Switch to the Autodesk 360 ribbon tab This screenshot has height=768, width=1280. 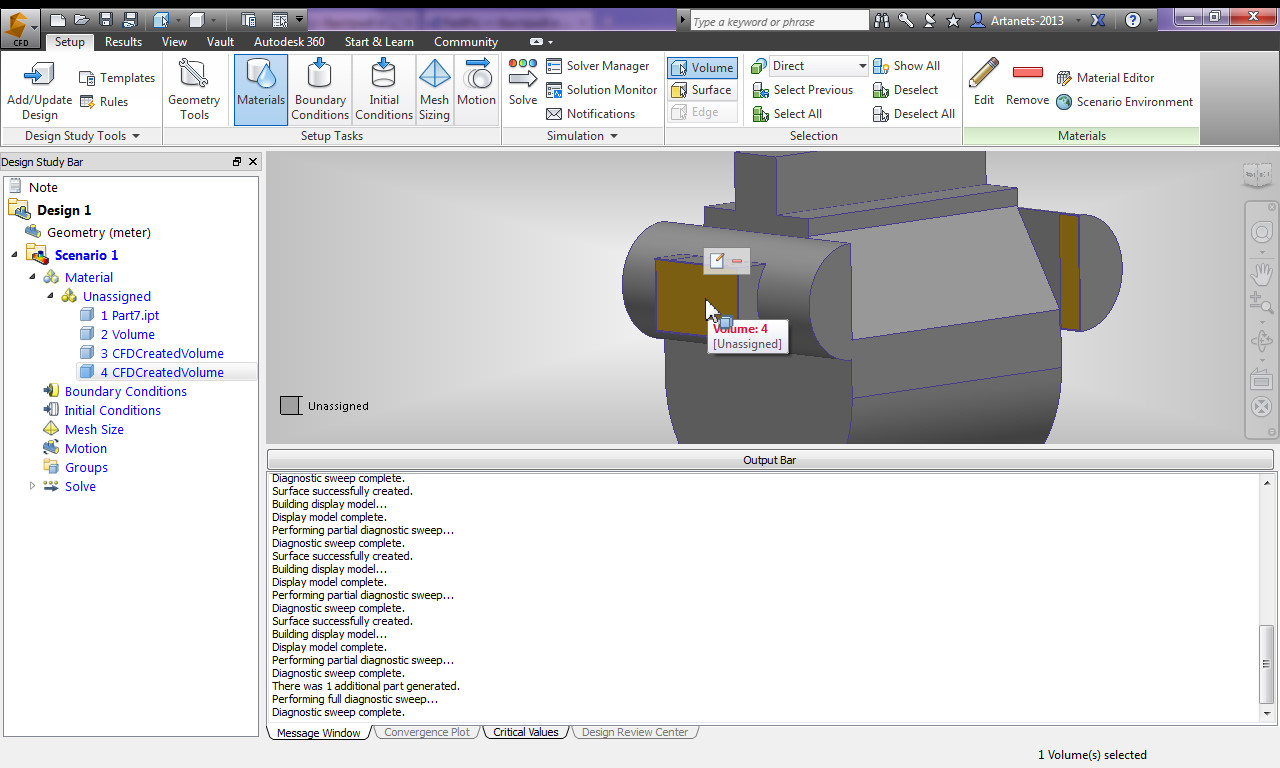[x=289, y=42]
